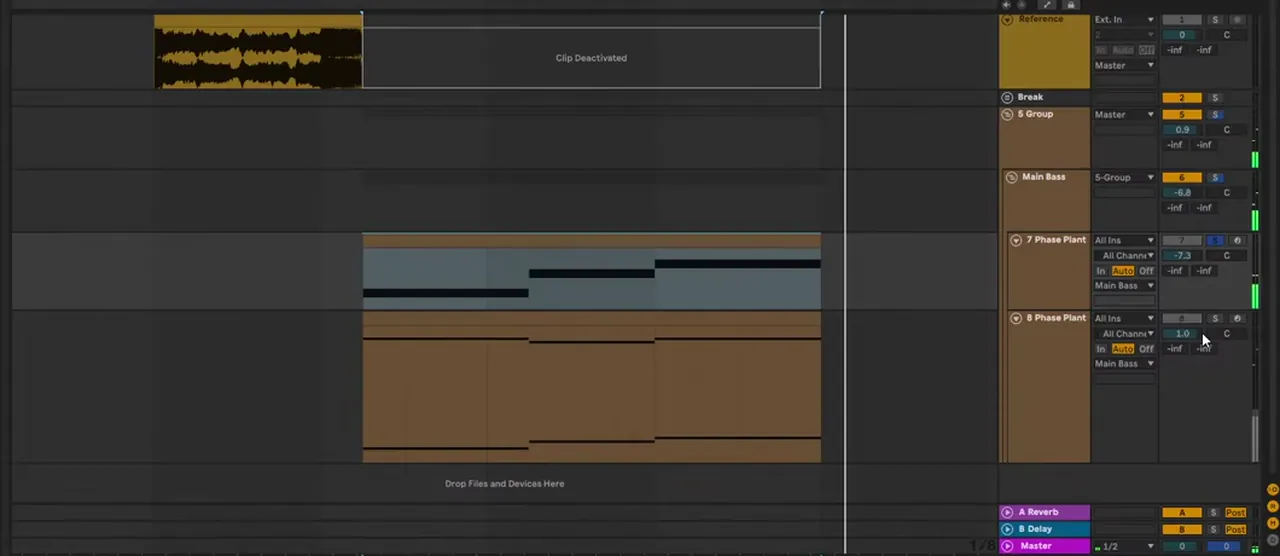Click the 7 Phase Plant volume value -7.3
Image resolution: width=1280 pixels, height=556 pixels.
(1182, 256)
